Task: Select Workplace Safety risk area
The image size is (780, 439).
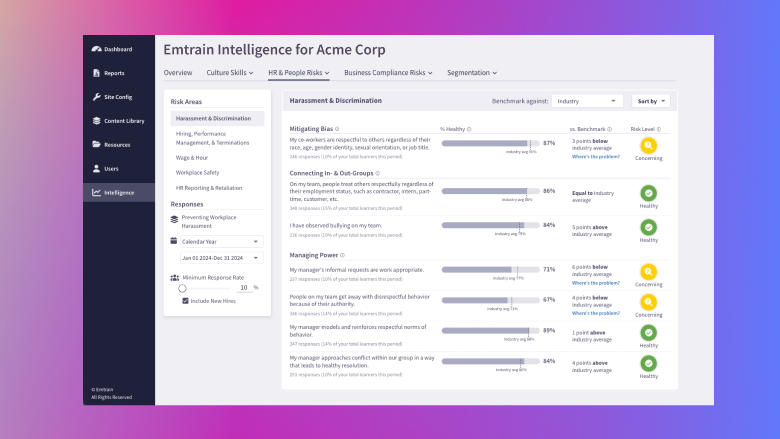Action: coord(197,173)
